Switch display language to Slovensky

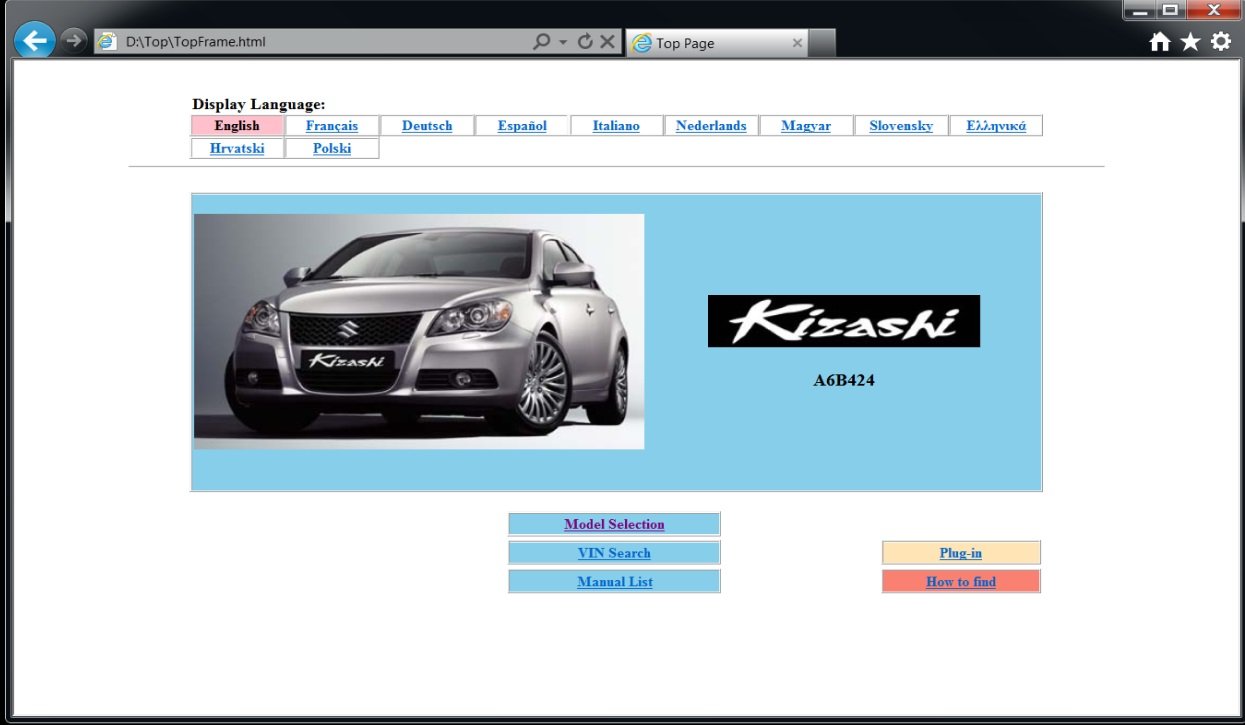901,126
